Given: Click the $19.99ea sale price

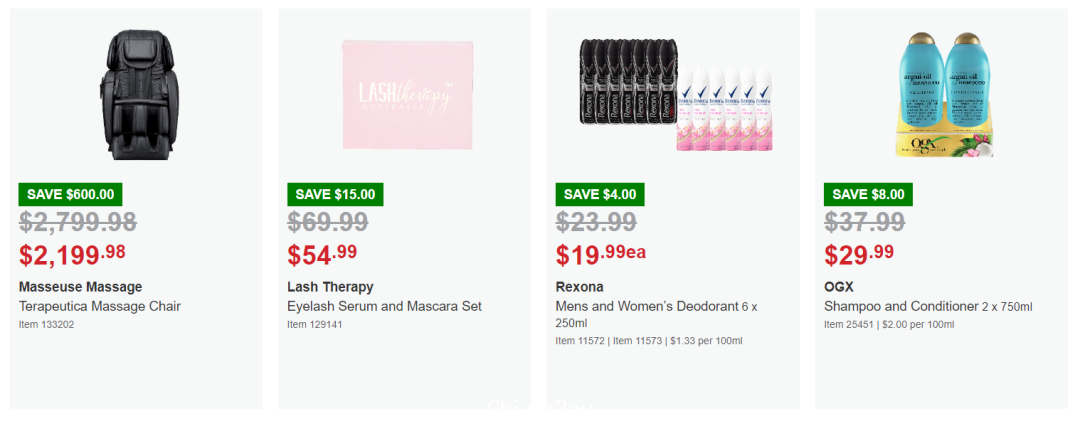Looking at the screenshot, I should point(601,255).
